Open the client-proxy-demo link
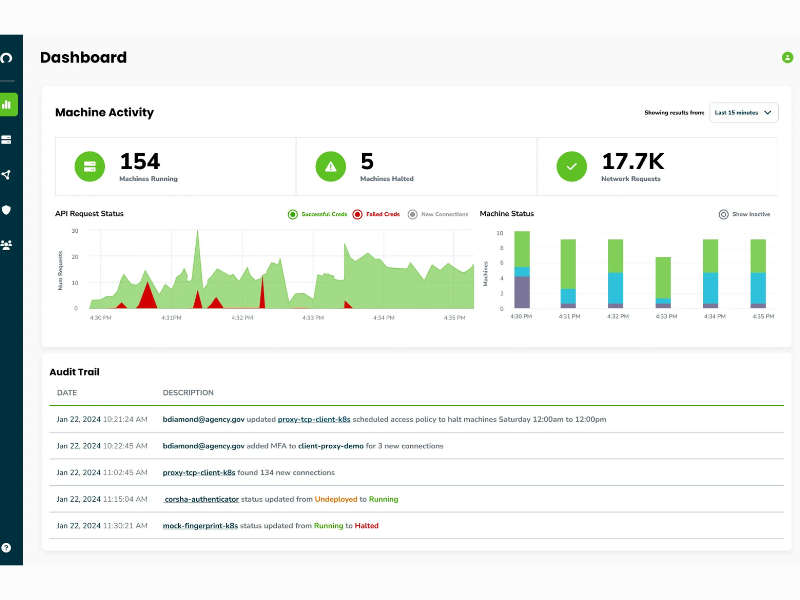Viewport: 800px width, 600px height. coord(331,446)
